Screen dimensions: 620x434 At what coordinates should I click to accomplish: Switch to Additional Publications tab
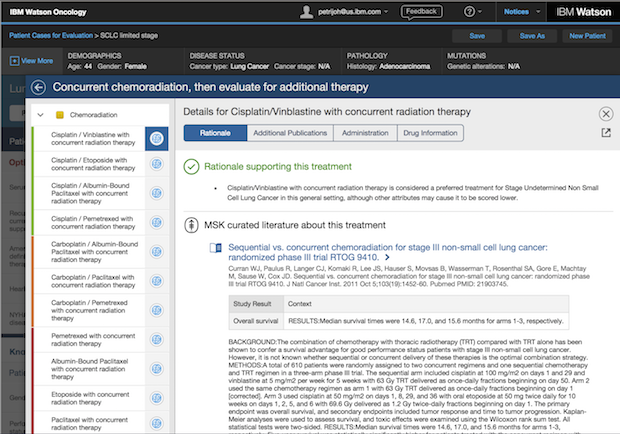click(x=290, y=133)
